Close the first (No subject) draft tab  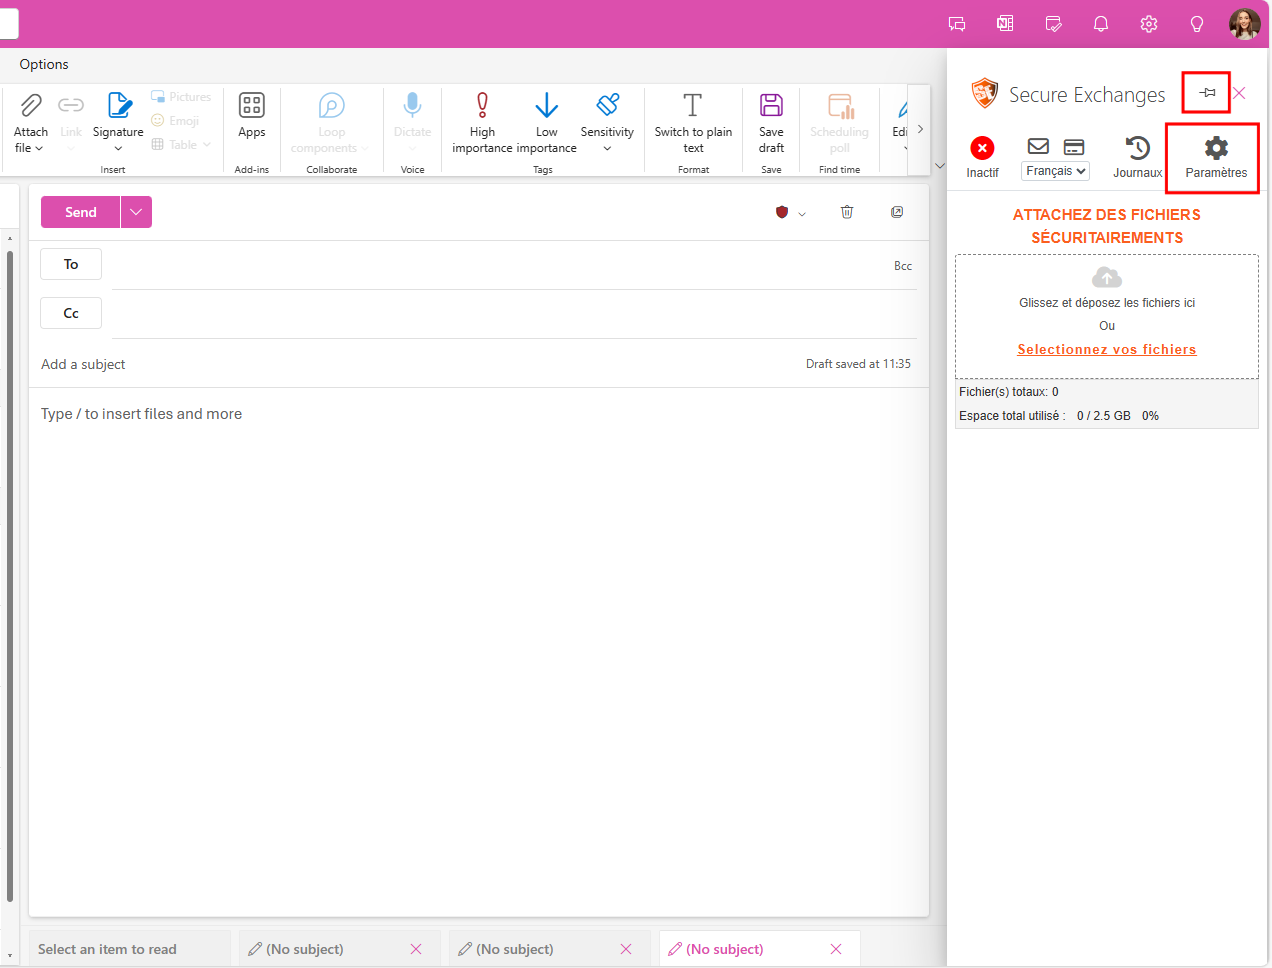[416, 949]
